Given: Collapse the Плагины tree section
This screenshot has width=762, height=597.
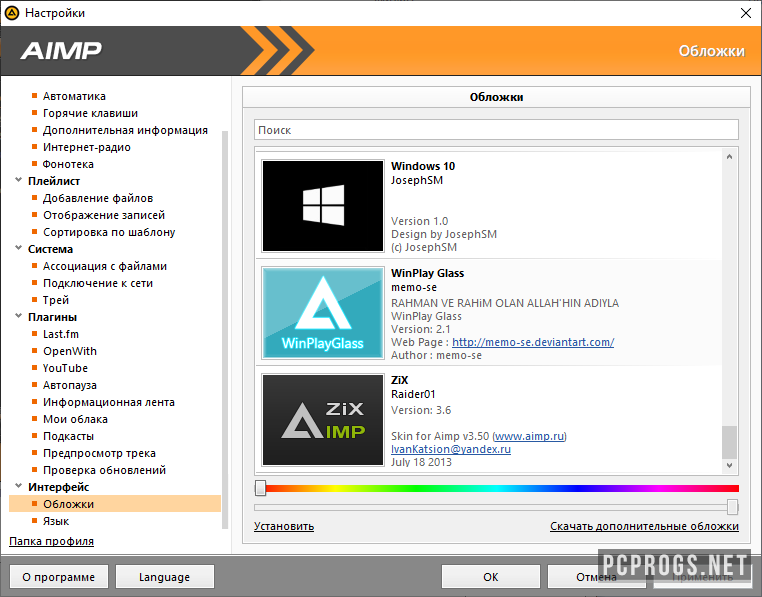Looking at the screenshot, I should coord(18,316).
